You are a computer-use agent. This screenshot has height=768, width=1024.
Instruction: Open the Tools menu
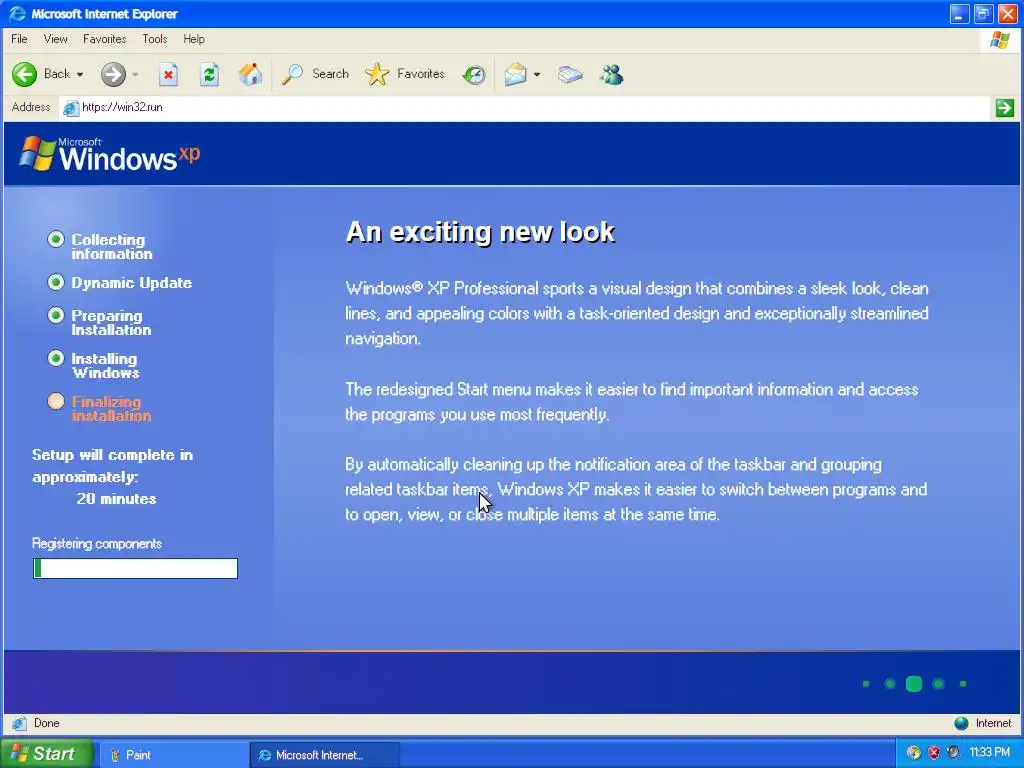(x=155, y=39)
